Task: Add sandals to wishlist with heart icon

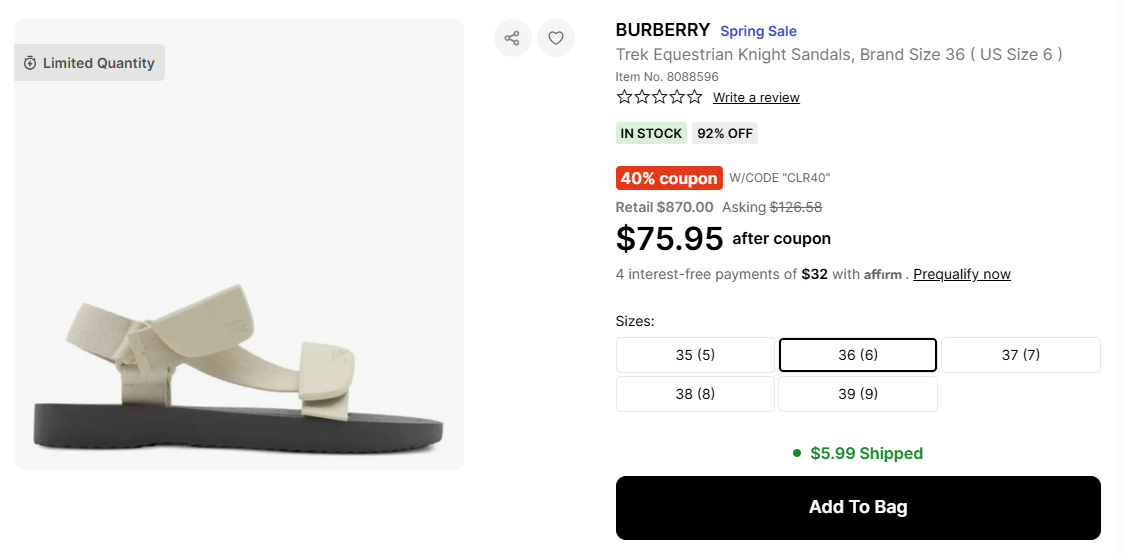Action: [556, 39]
